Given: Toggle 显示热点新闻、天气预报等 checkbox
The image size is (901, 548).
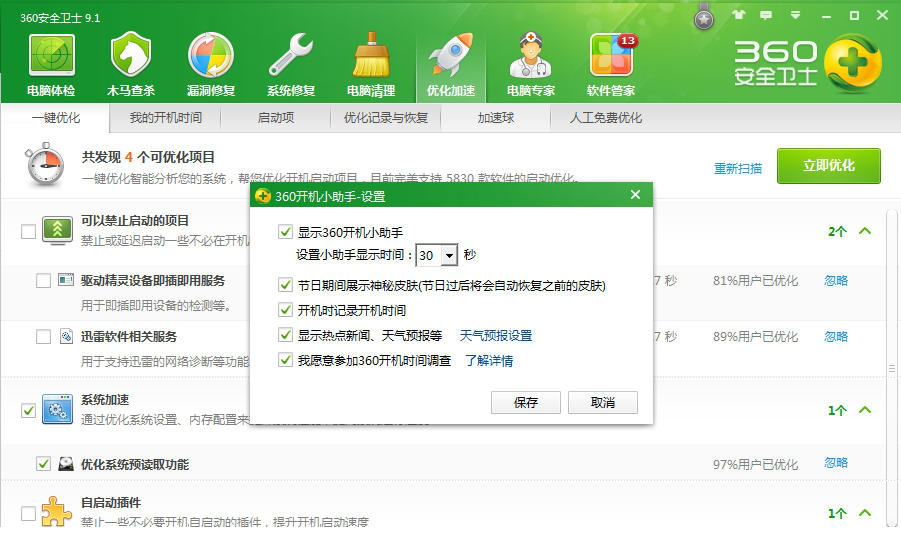Looking at the screenshot, I should (285, 335).
